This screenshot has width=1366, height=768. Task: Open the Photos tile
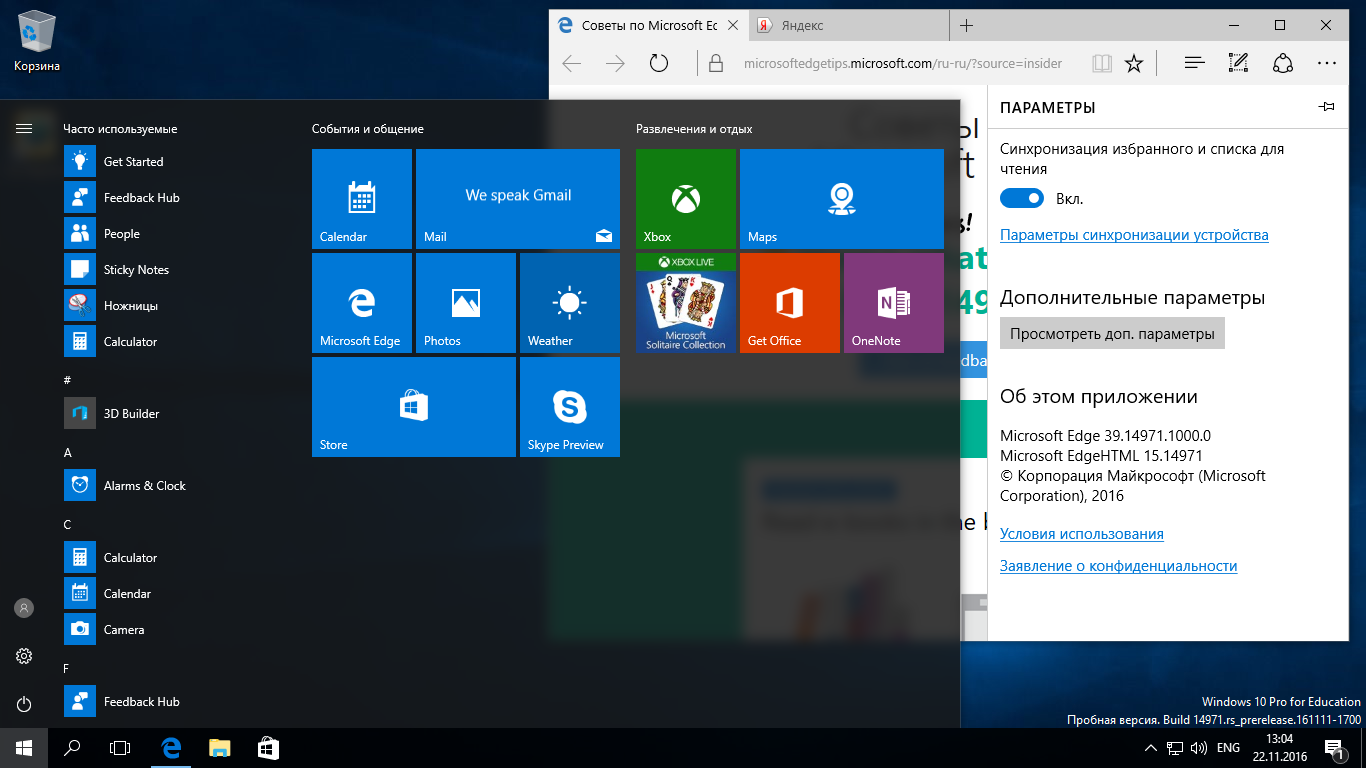(x=466, y=303)
